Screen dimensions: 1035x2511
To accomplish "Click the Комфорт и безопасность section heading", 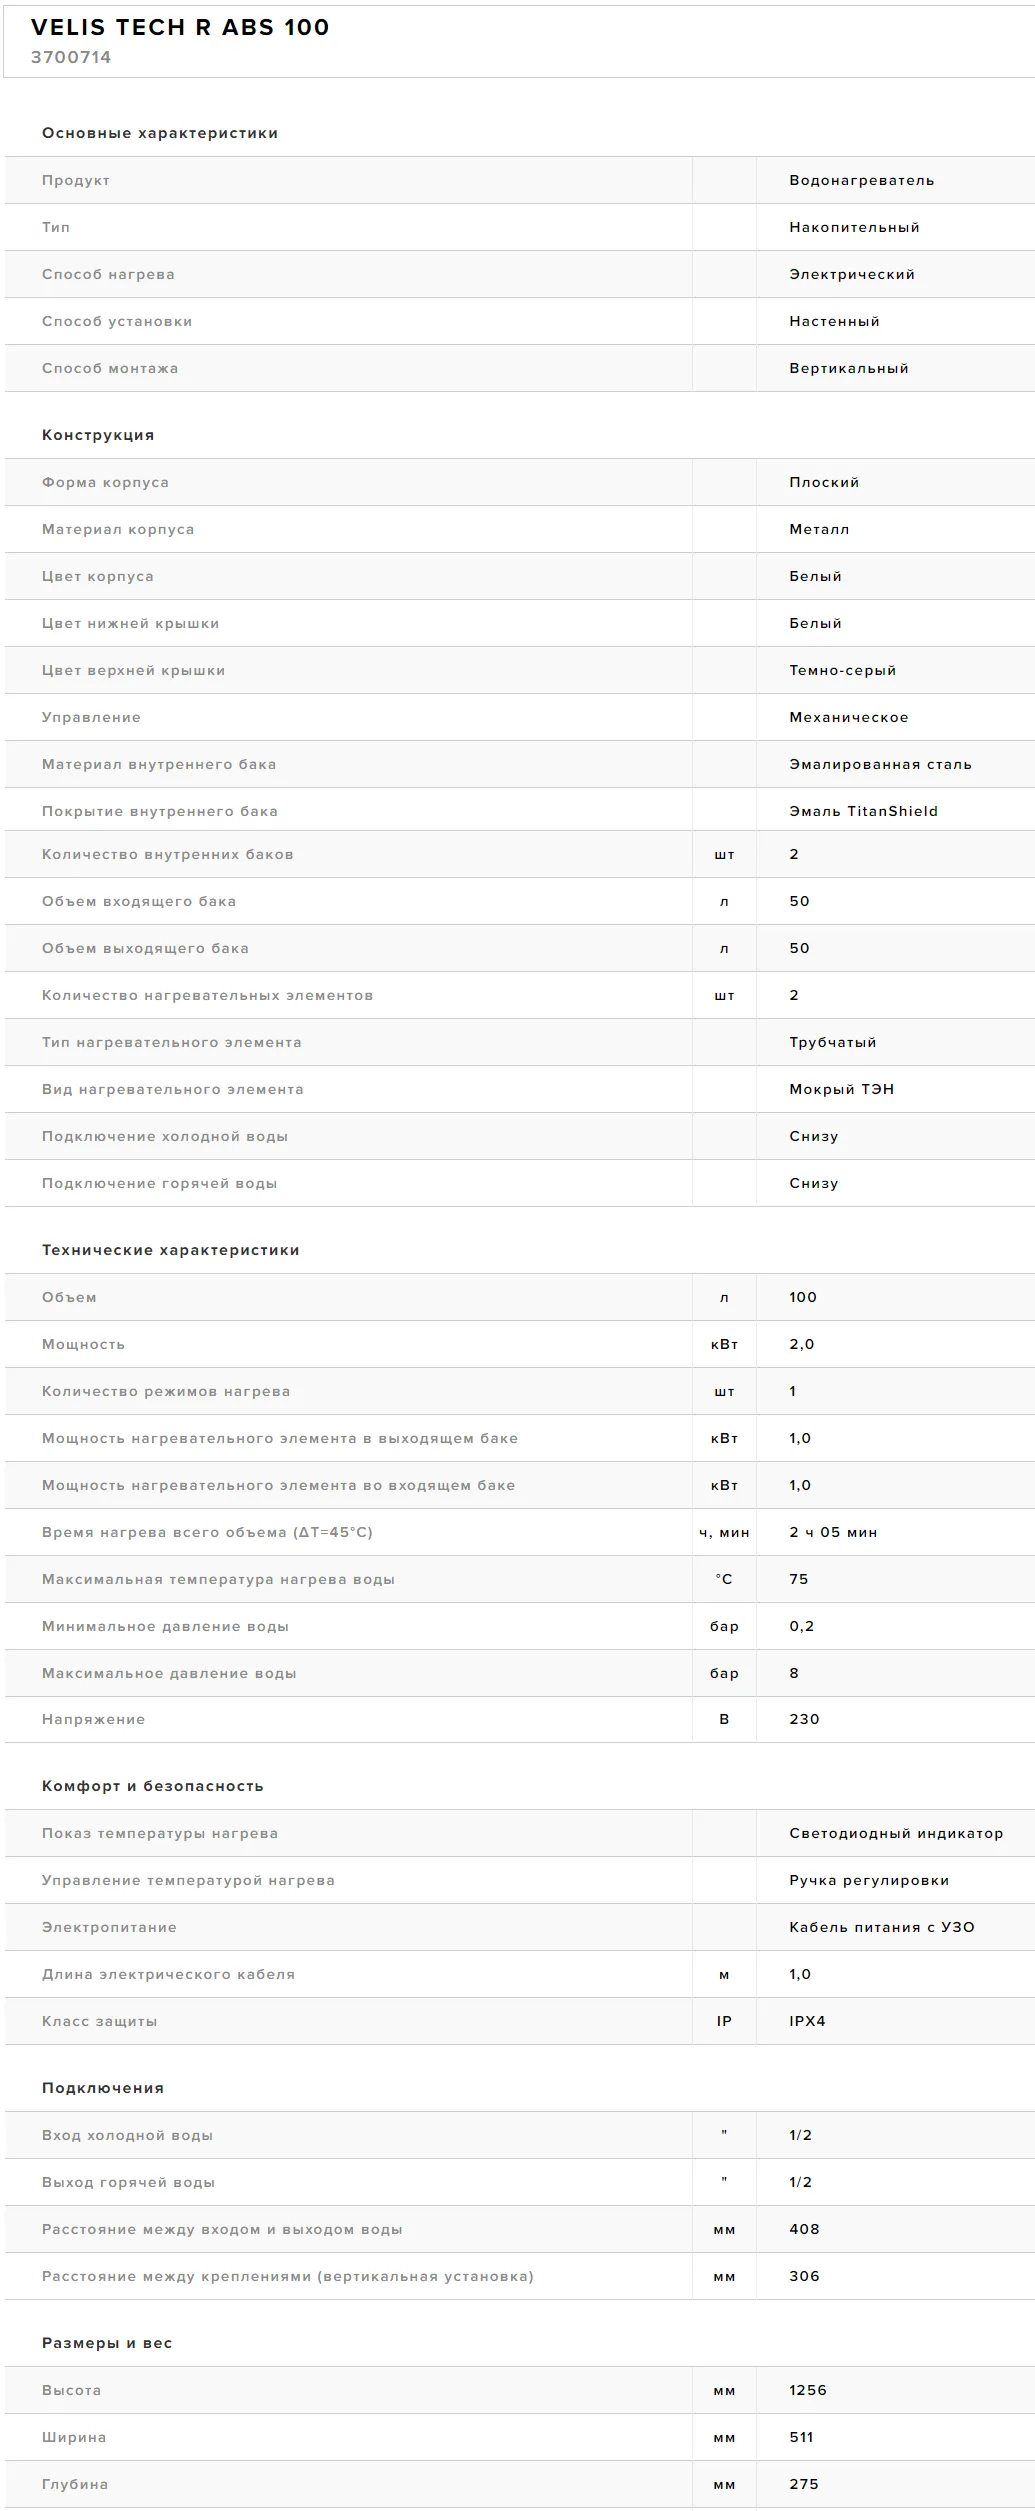I will [153, 1786].
